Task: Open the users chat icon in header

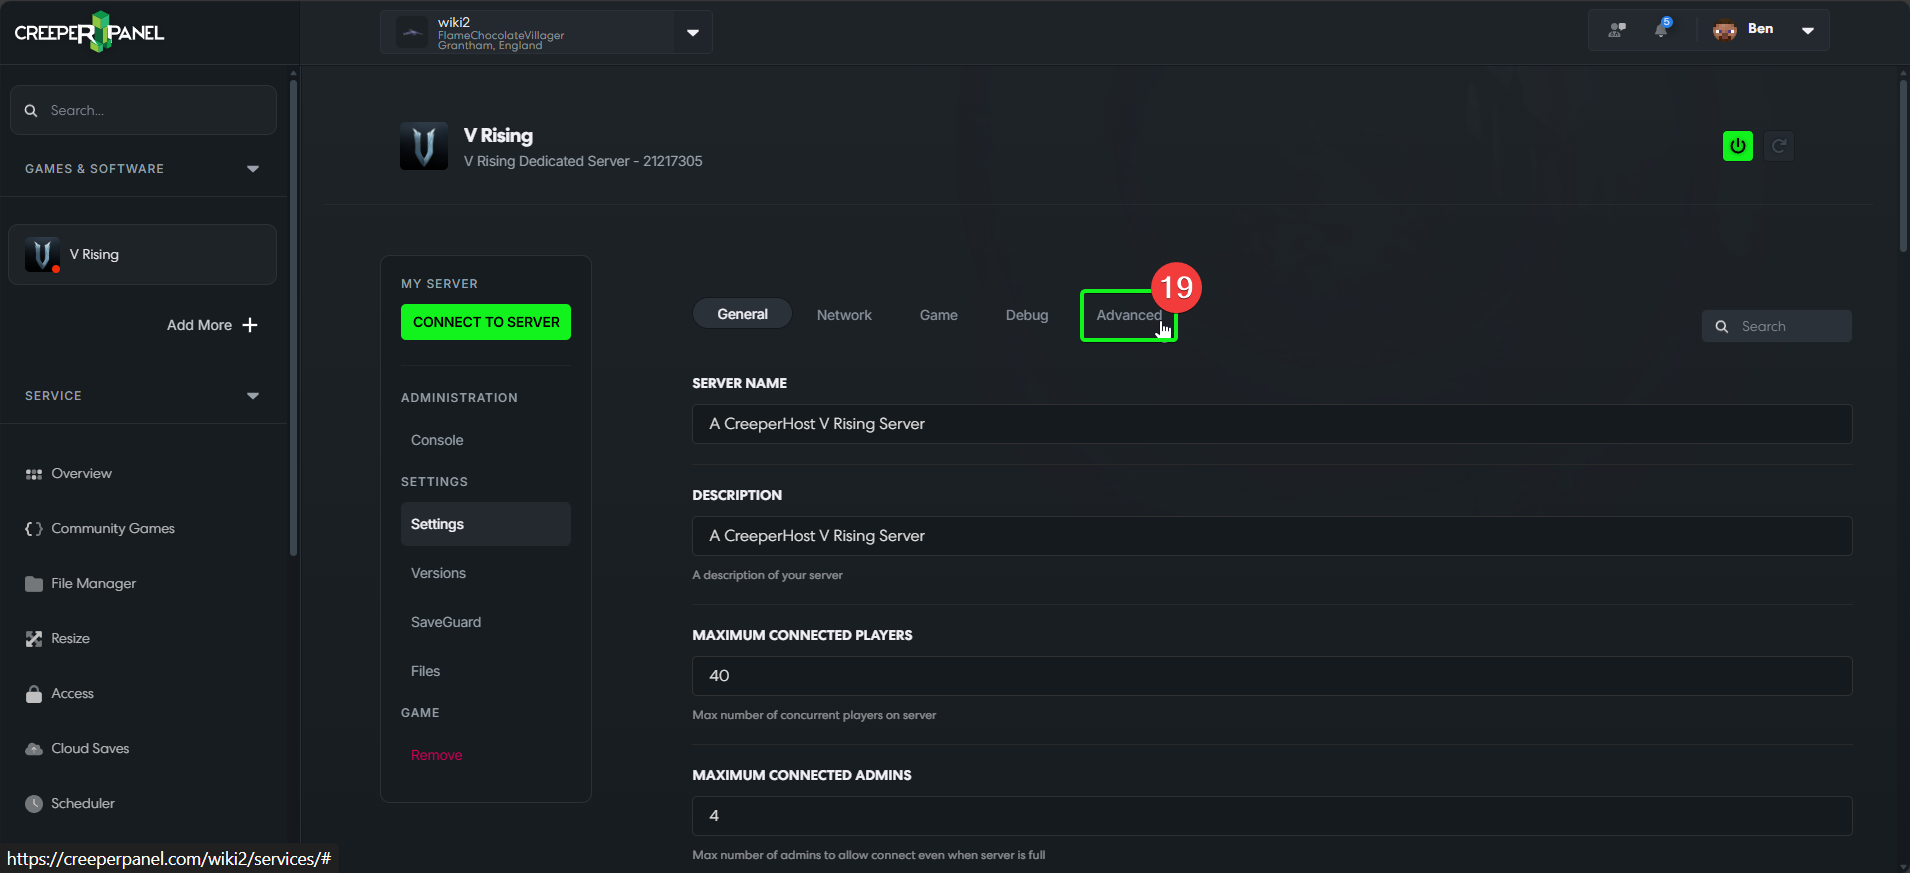Action: coord(1617,30)
